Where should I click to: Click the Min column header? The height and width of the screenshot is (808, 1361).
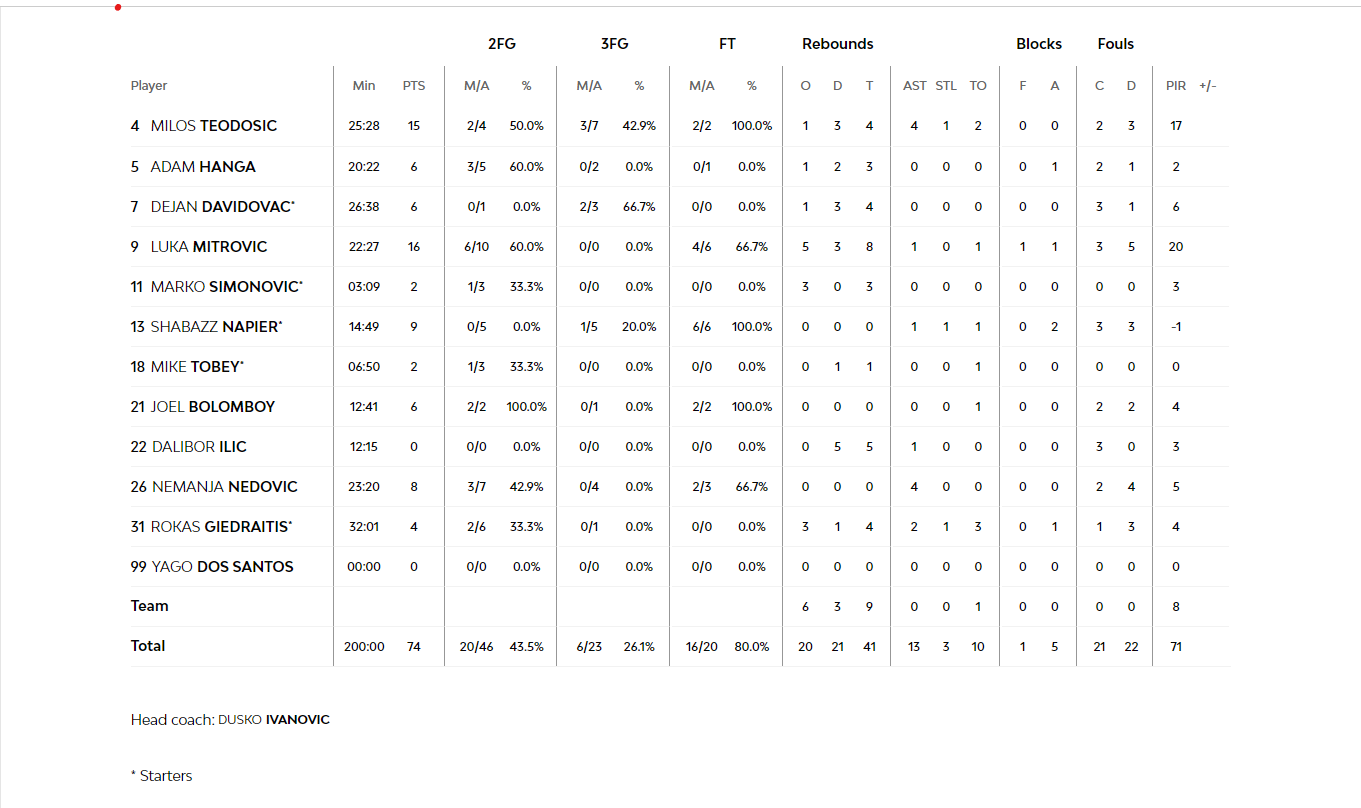[x=364, y=86]
